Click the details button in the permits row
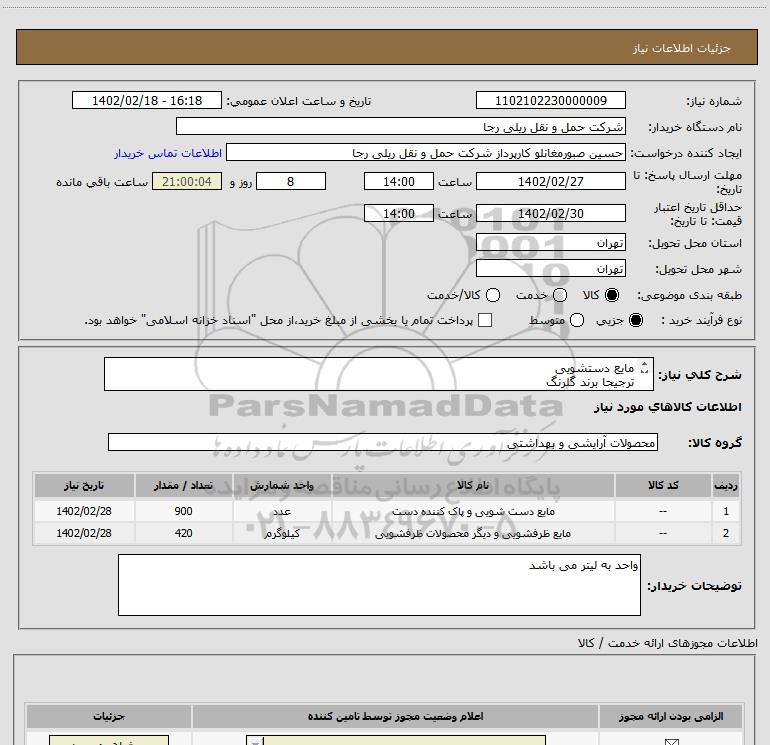Viewport: 770px width, 745px height. click(x=109, y=741)
